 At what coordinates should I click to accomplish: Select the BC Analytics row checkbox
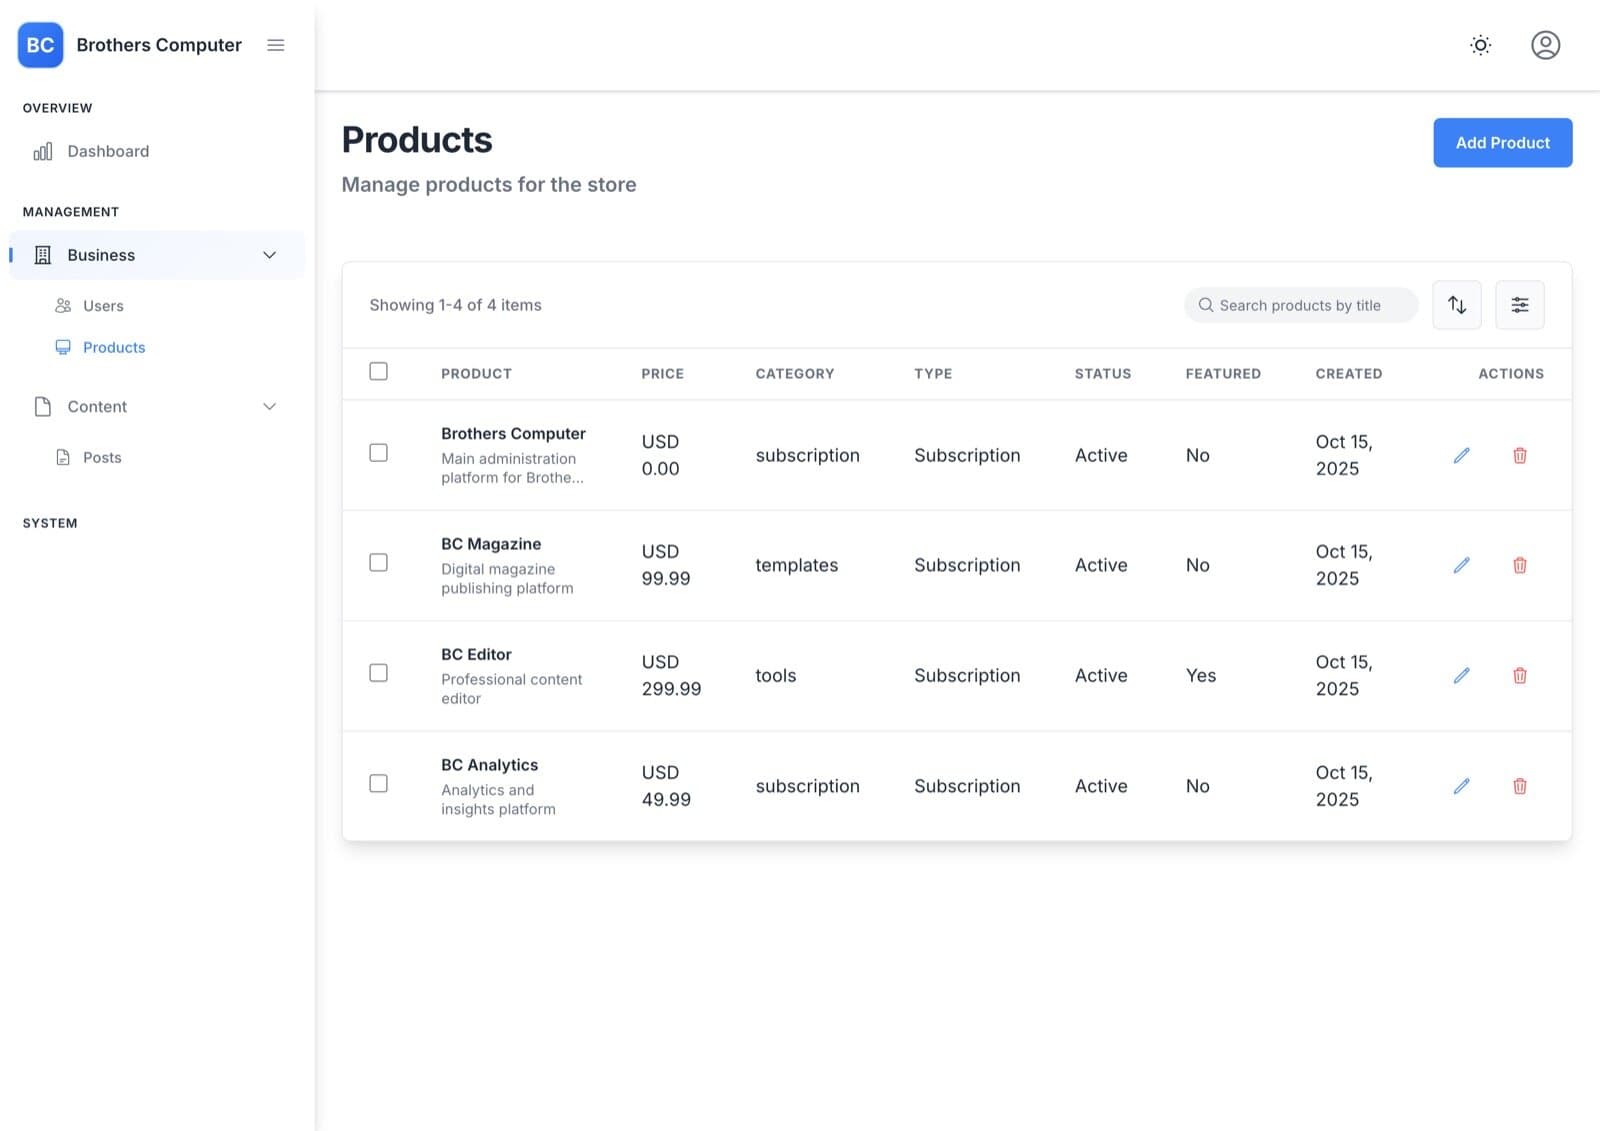click(x=378, y=783)
